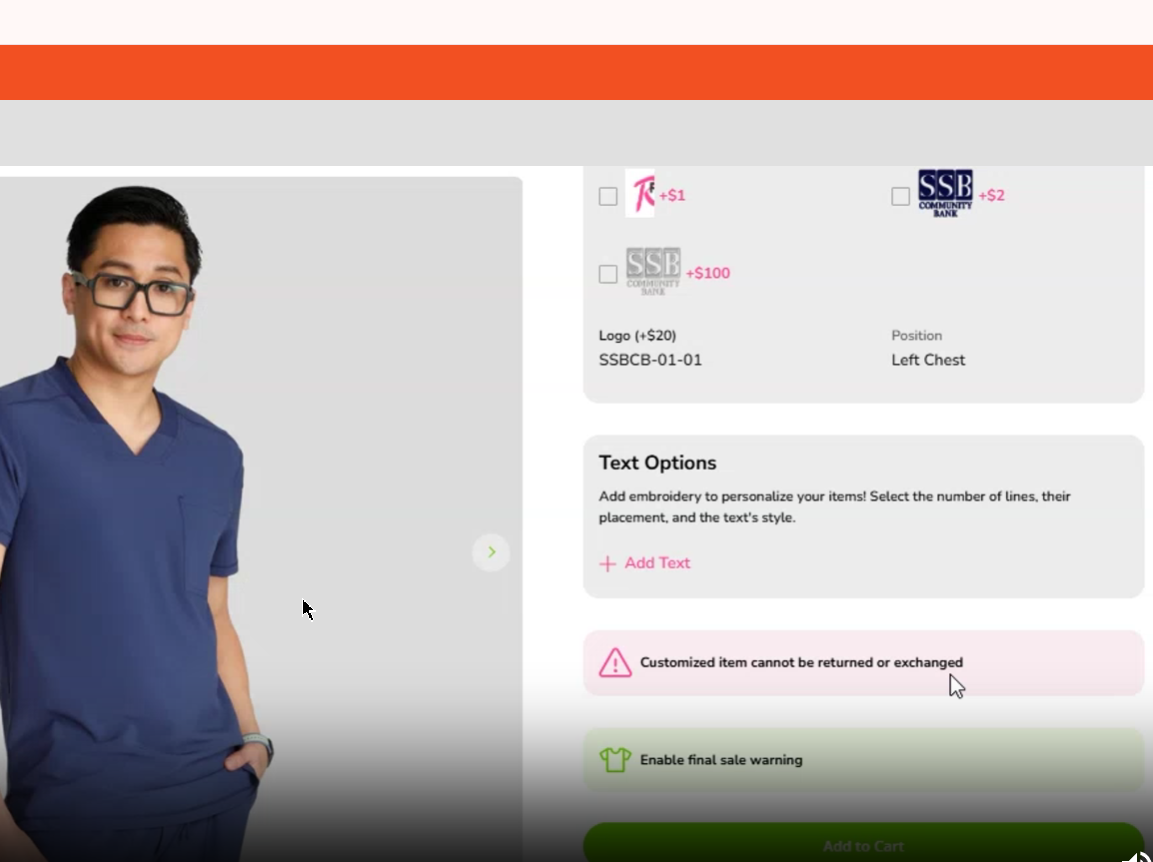Click the Enable final sale warning label
The width and height of the screenshot is (1153, 862).
721,760
